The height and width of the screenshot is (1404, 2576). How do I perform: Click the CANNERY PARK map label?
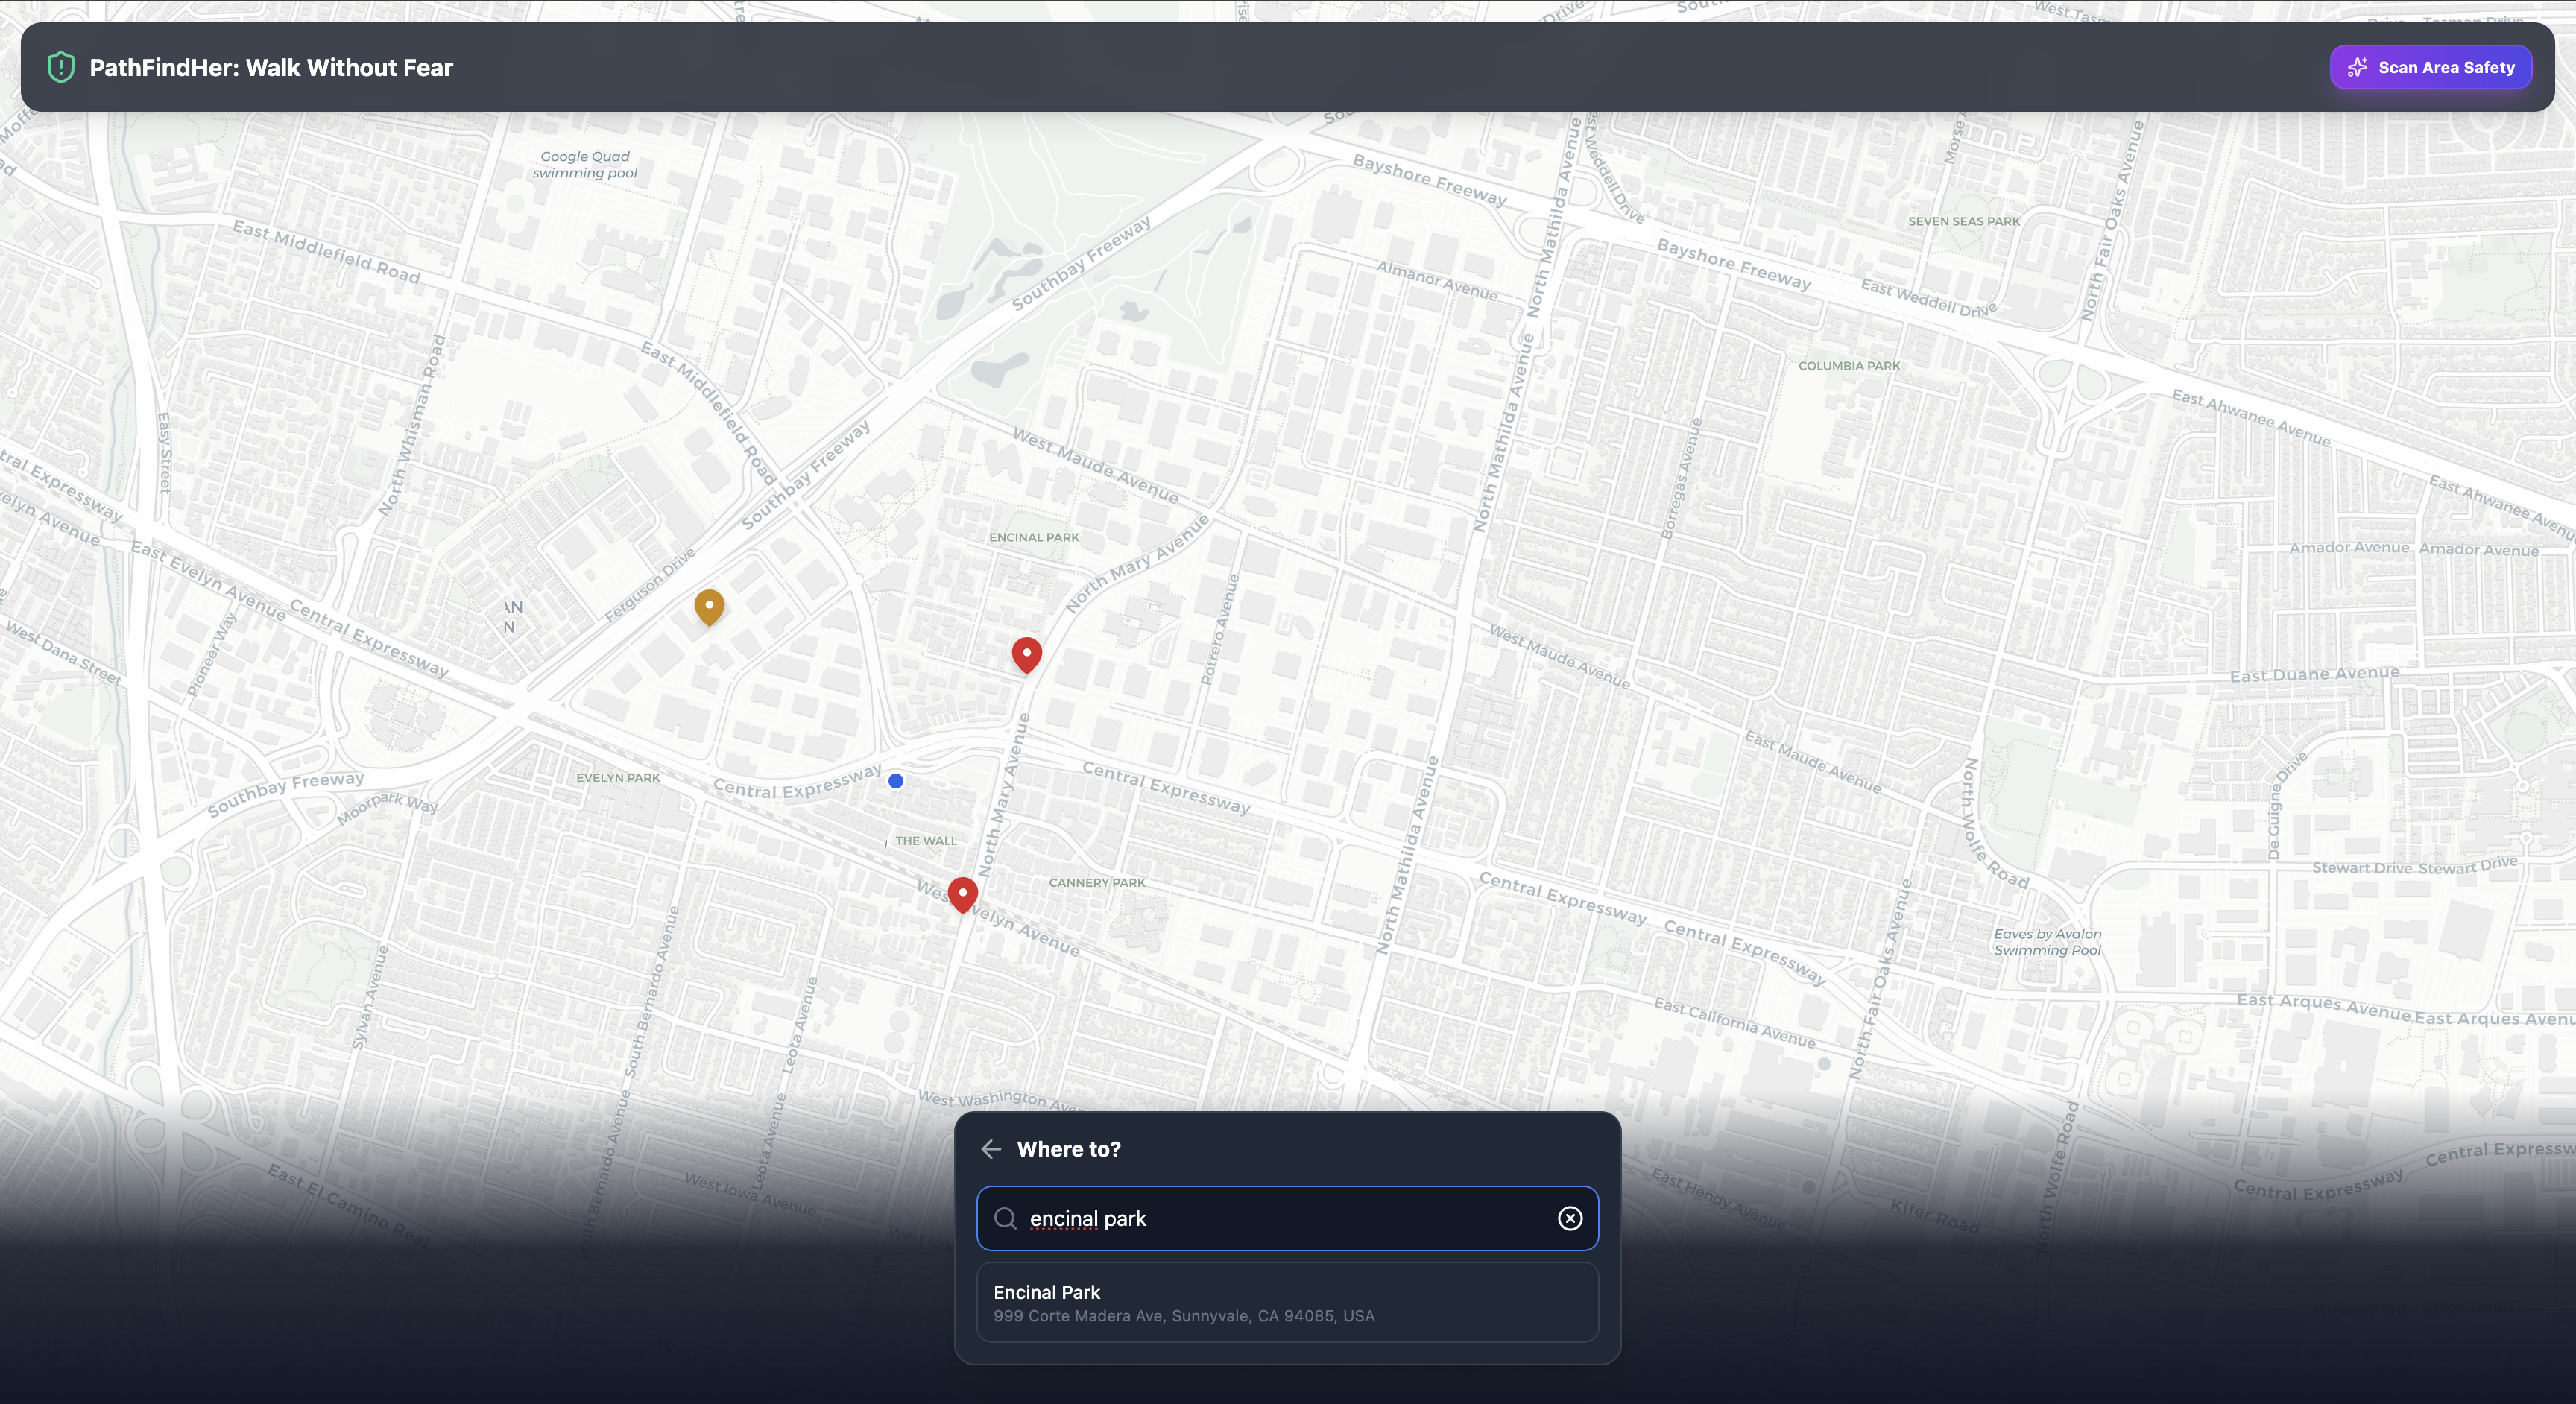1097,882
